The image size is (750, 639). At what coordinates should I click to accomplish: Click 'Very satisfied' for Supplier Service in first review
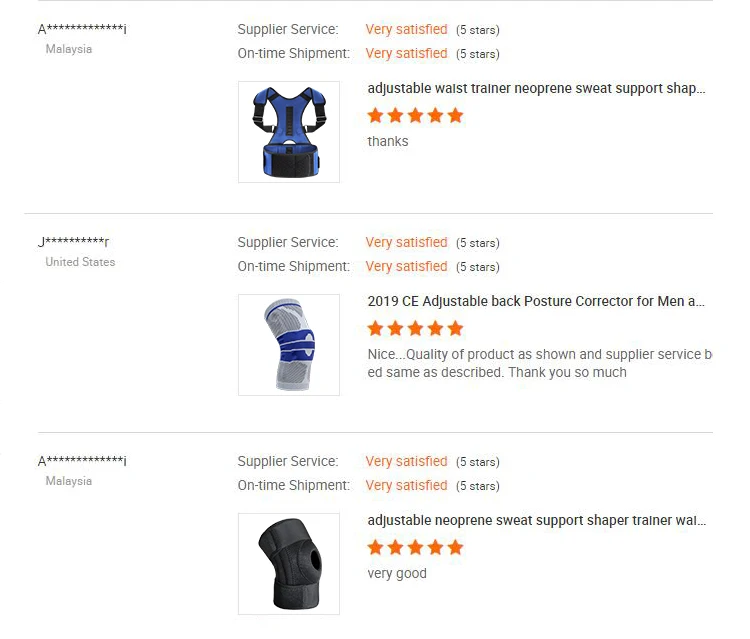(406, 29)
